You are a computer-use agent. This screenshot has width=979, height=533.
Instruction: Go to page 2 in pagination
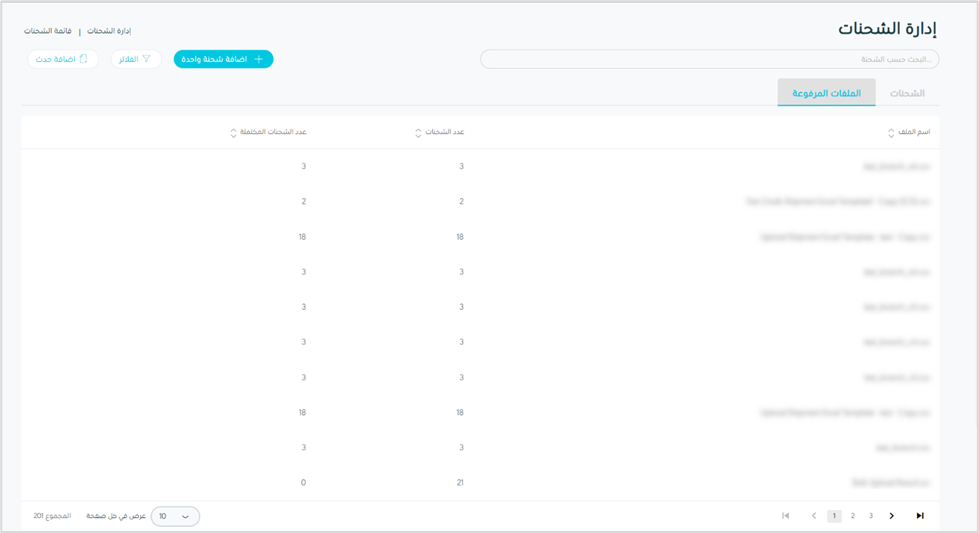pyautogui.click(x=852, y=516)
